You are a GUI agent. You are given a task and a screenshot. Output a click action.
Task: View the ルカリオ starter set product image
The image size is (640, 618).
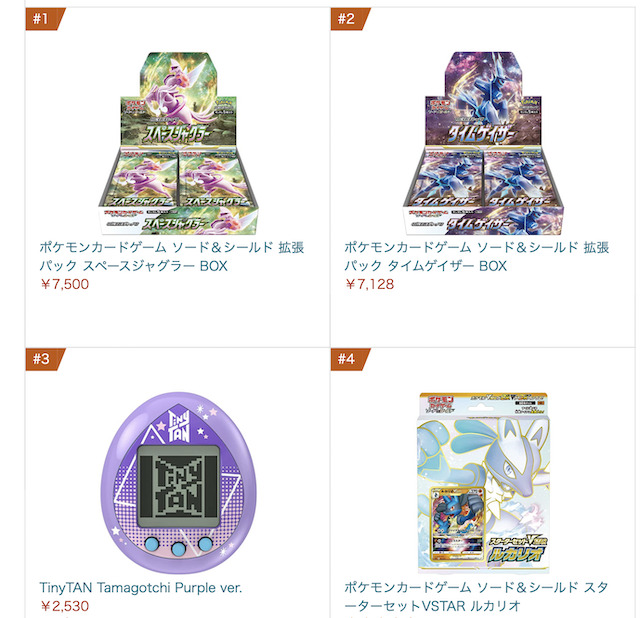coord(483,483)
